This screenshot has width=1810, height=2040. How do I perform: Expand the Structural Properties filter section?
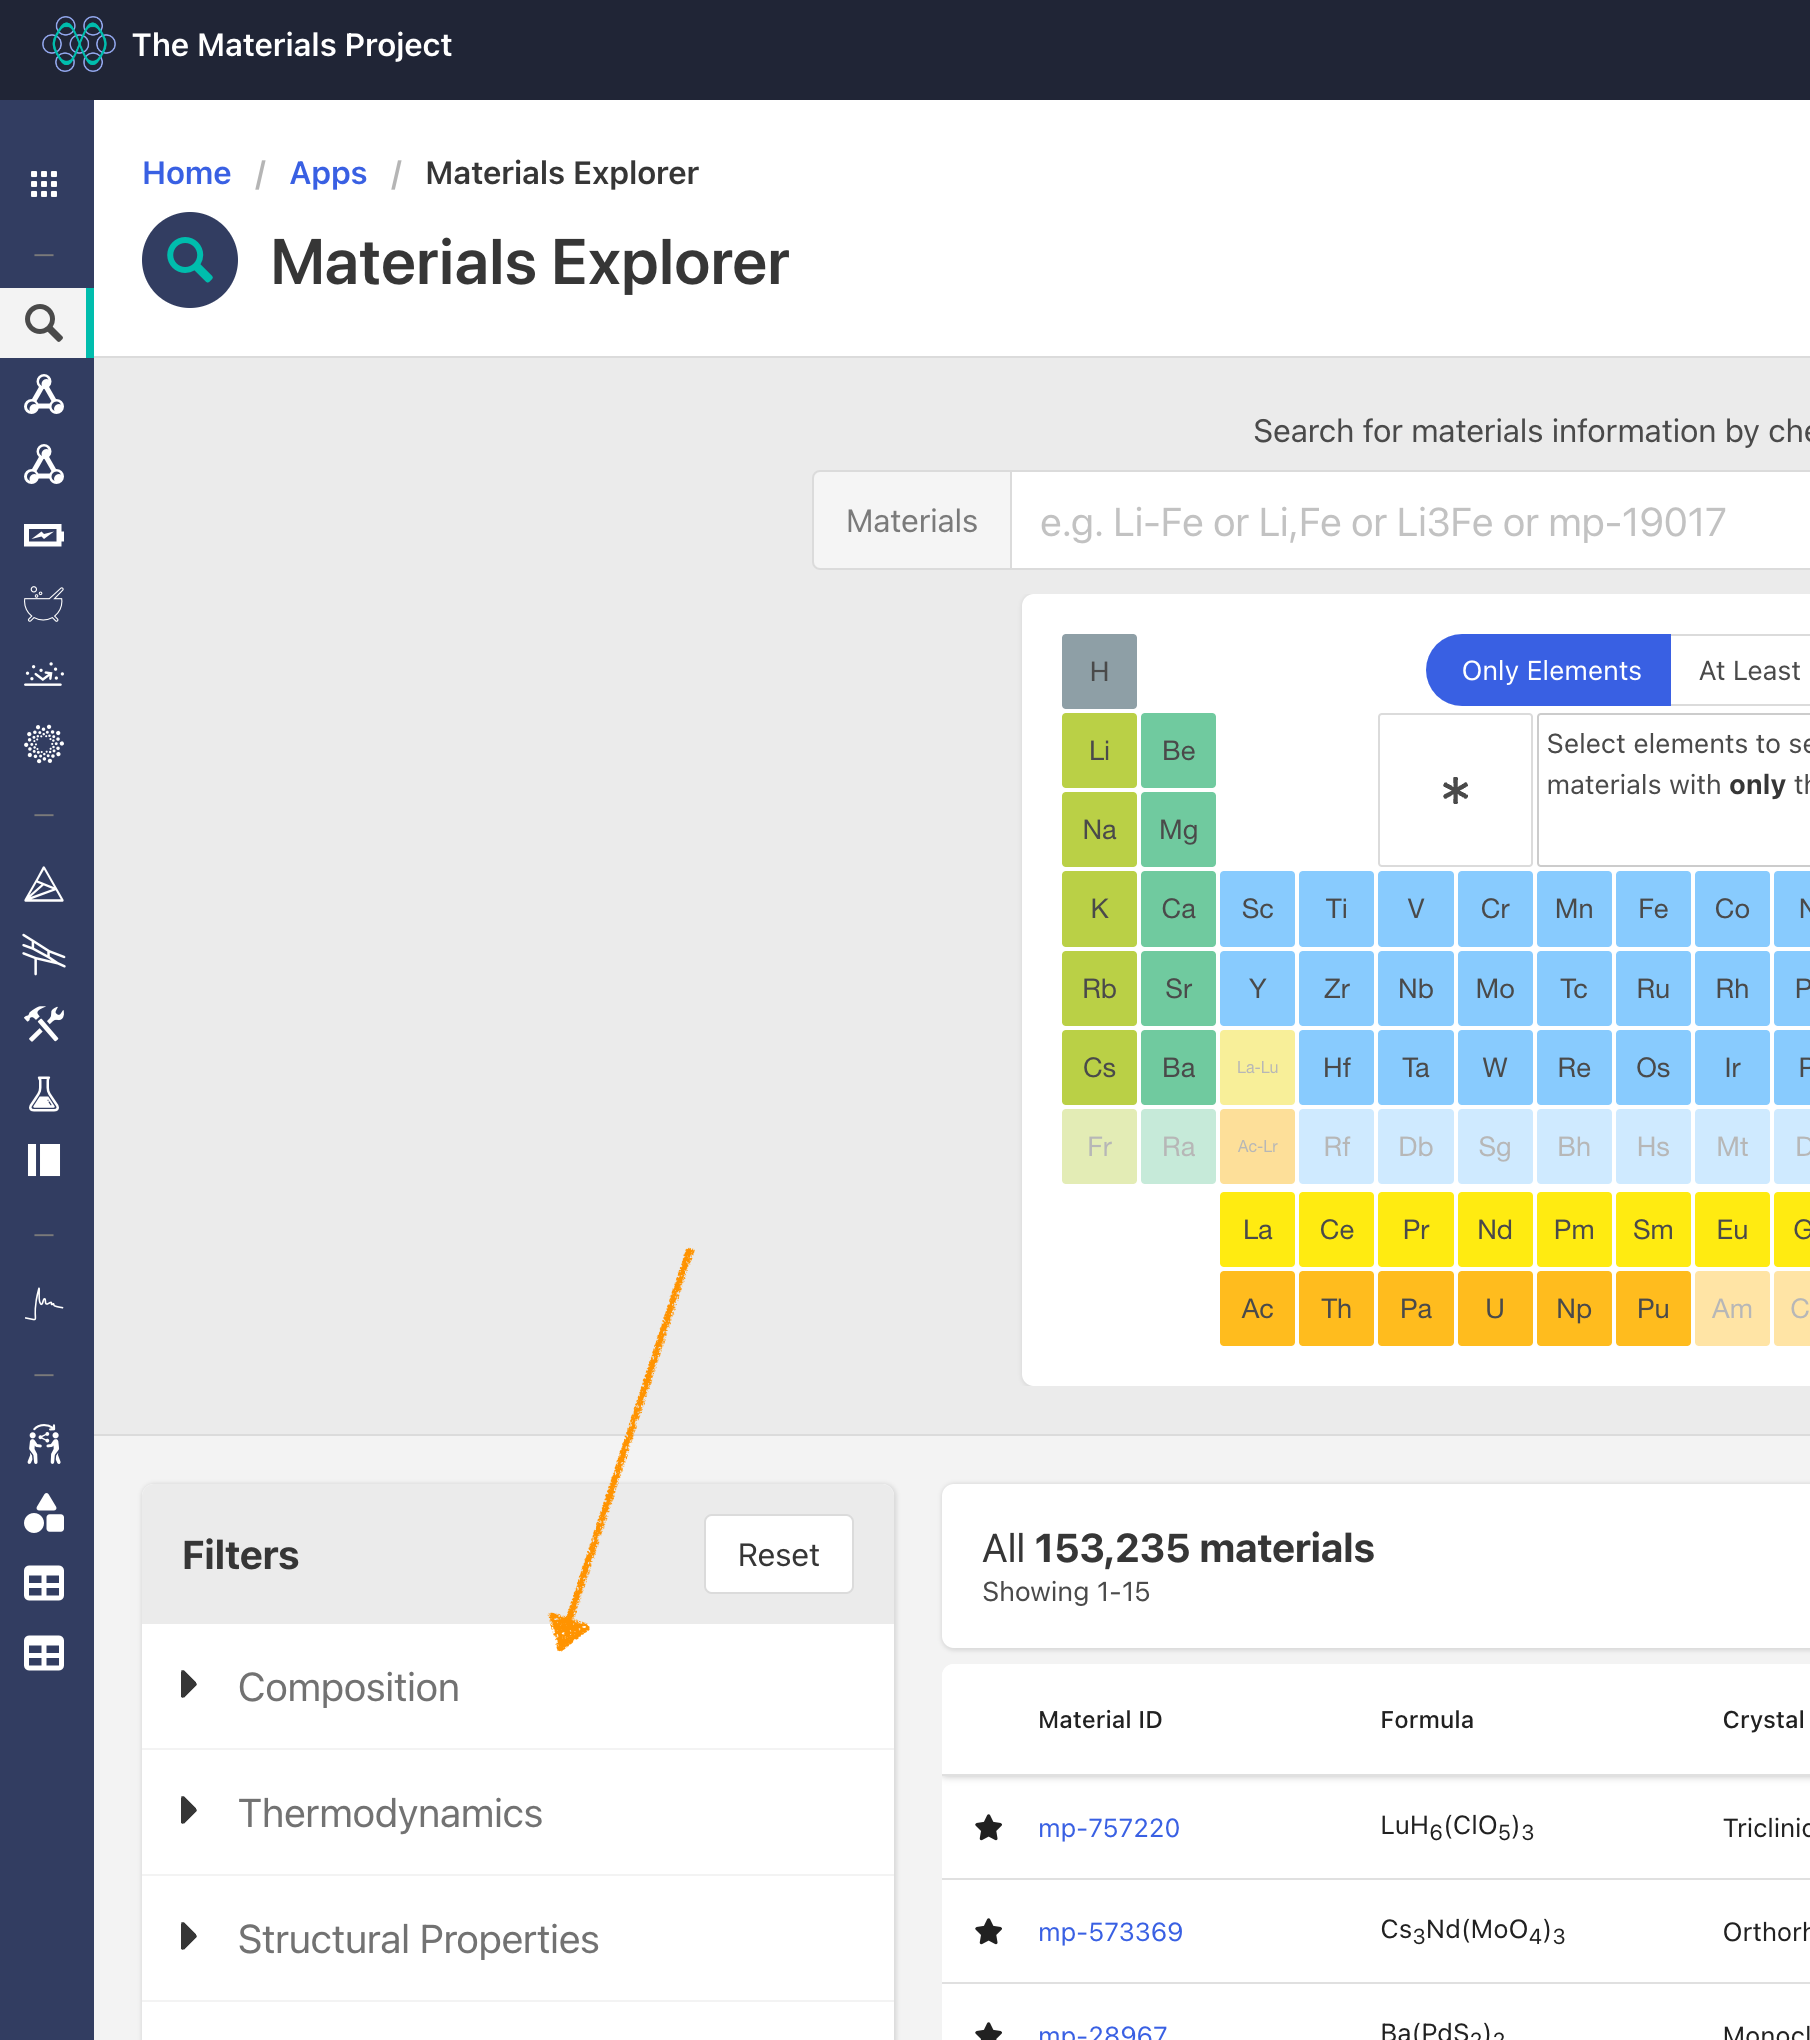418,1939
